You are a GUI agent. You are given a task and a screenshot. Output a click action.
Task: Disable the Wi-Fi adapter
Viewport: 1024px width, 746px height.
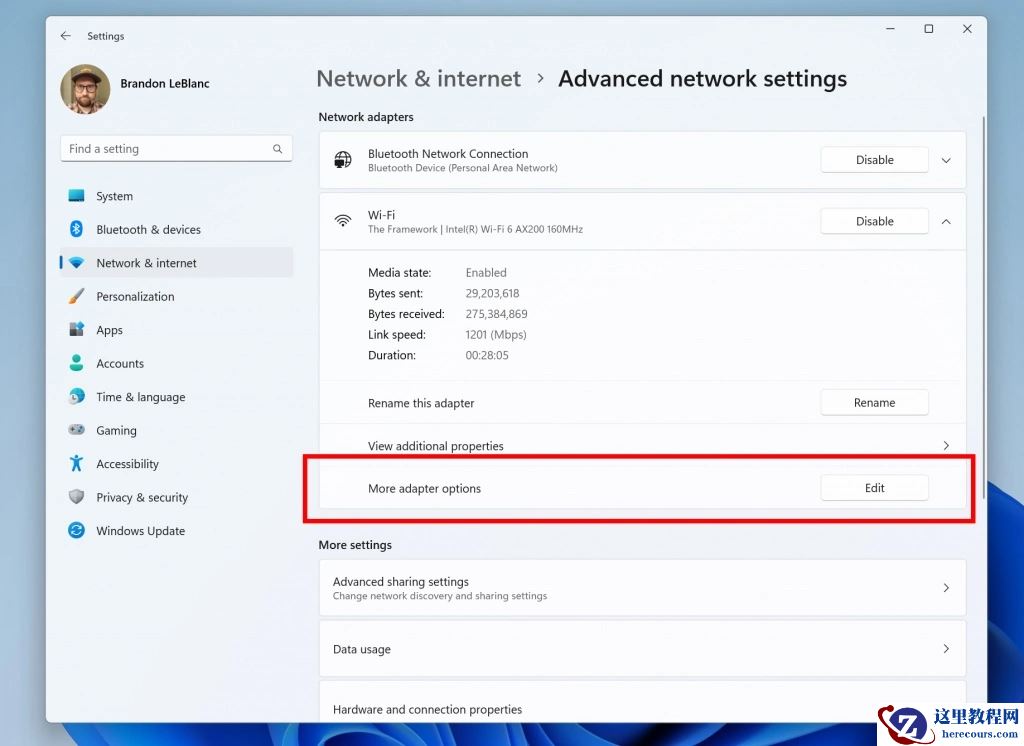coord(874,221)
